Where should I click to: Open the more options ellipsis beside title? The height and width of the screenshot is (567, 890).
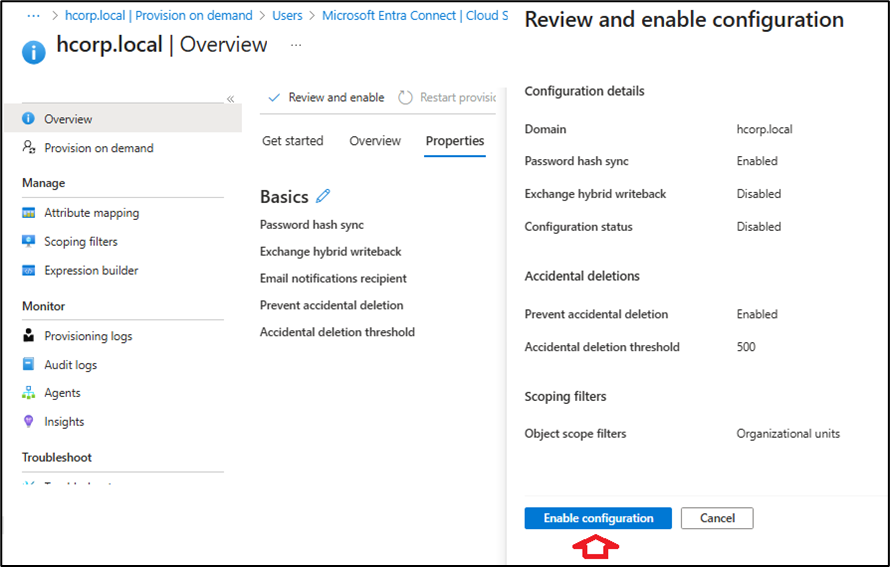pyautogui.click(x=295, y=45)
